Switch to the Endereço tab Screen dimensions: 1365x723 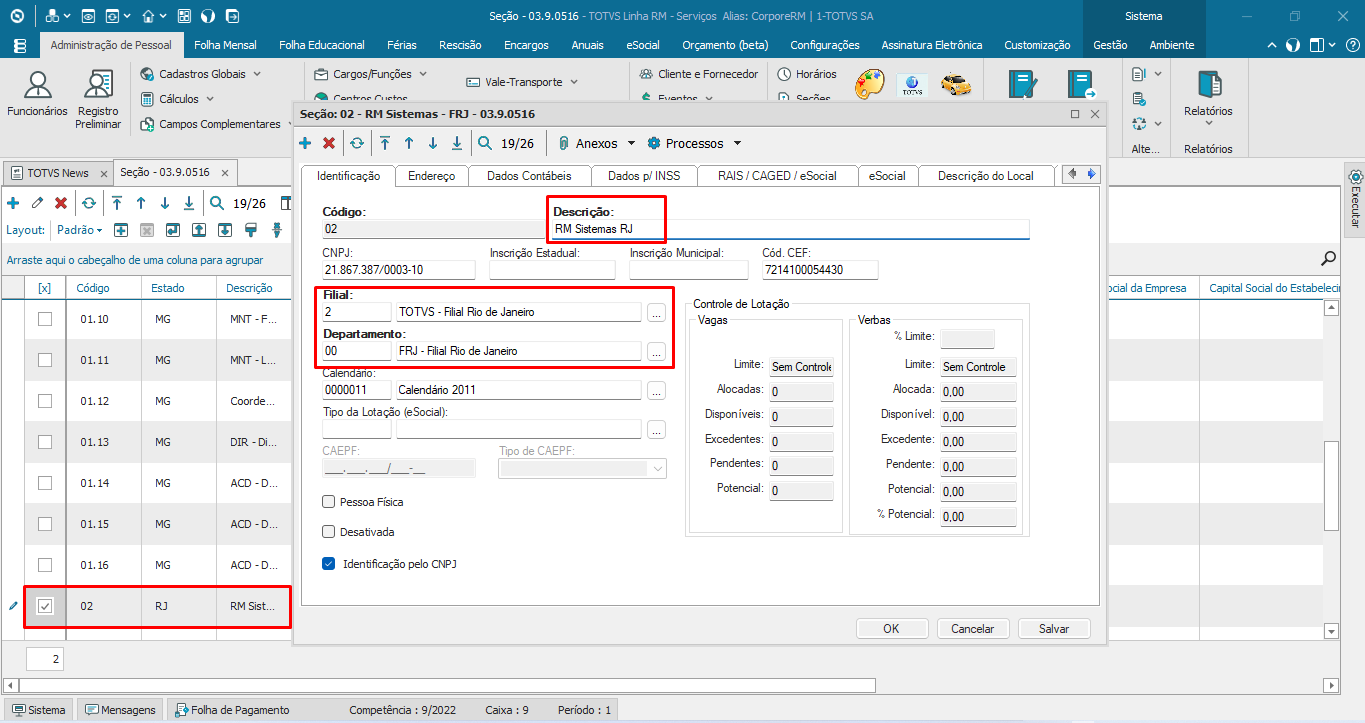tap(431, 176)
